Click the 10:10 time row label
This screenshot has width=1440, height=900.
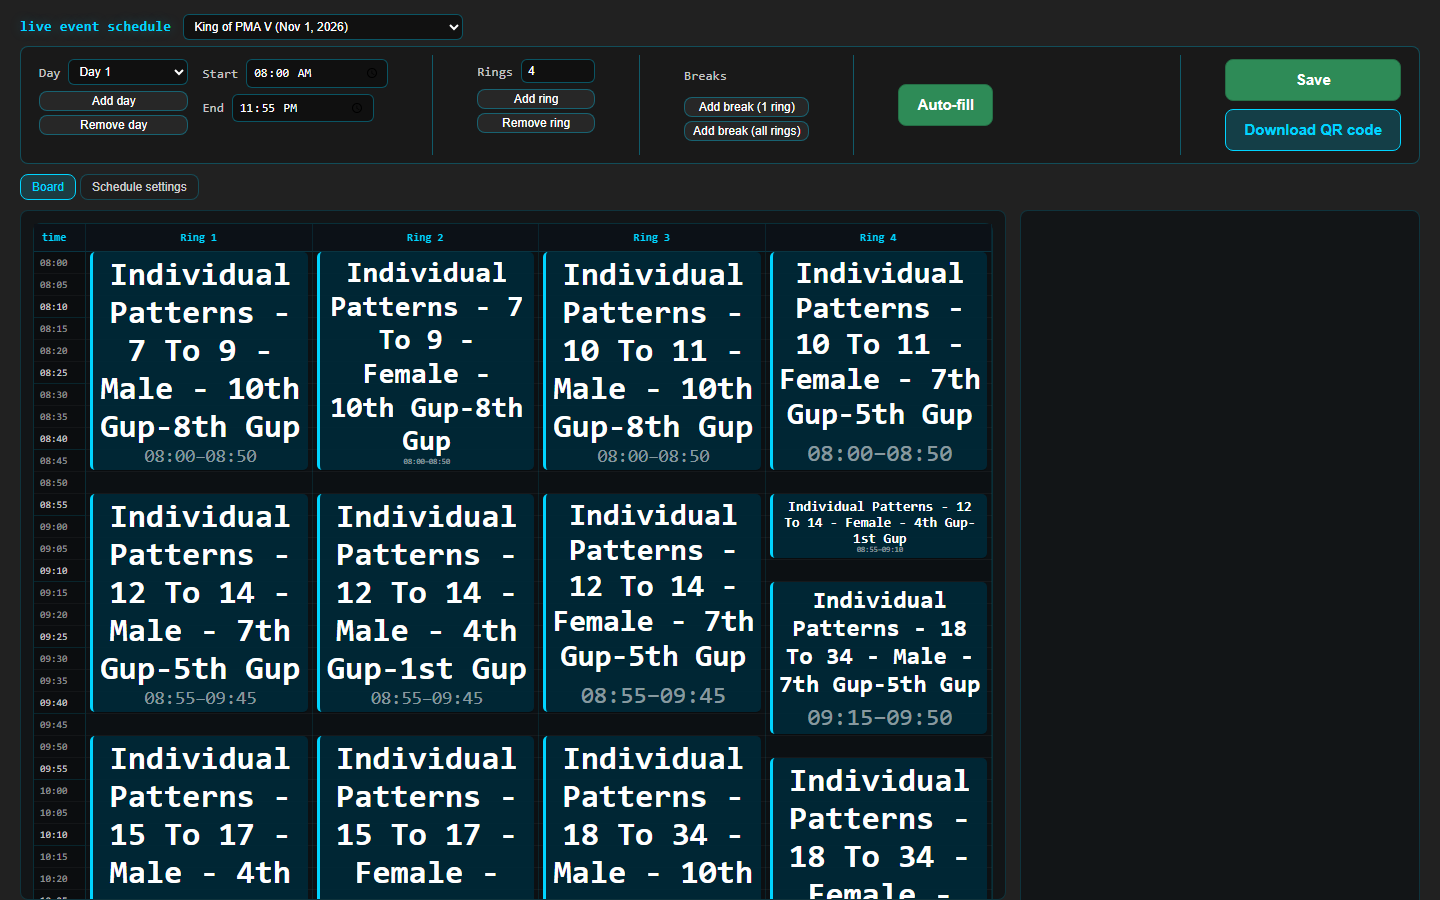54,835
